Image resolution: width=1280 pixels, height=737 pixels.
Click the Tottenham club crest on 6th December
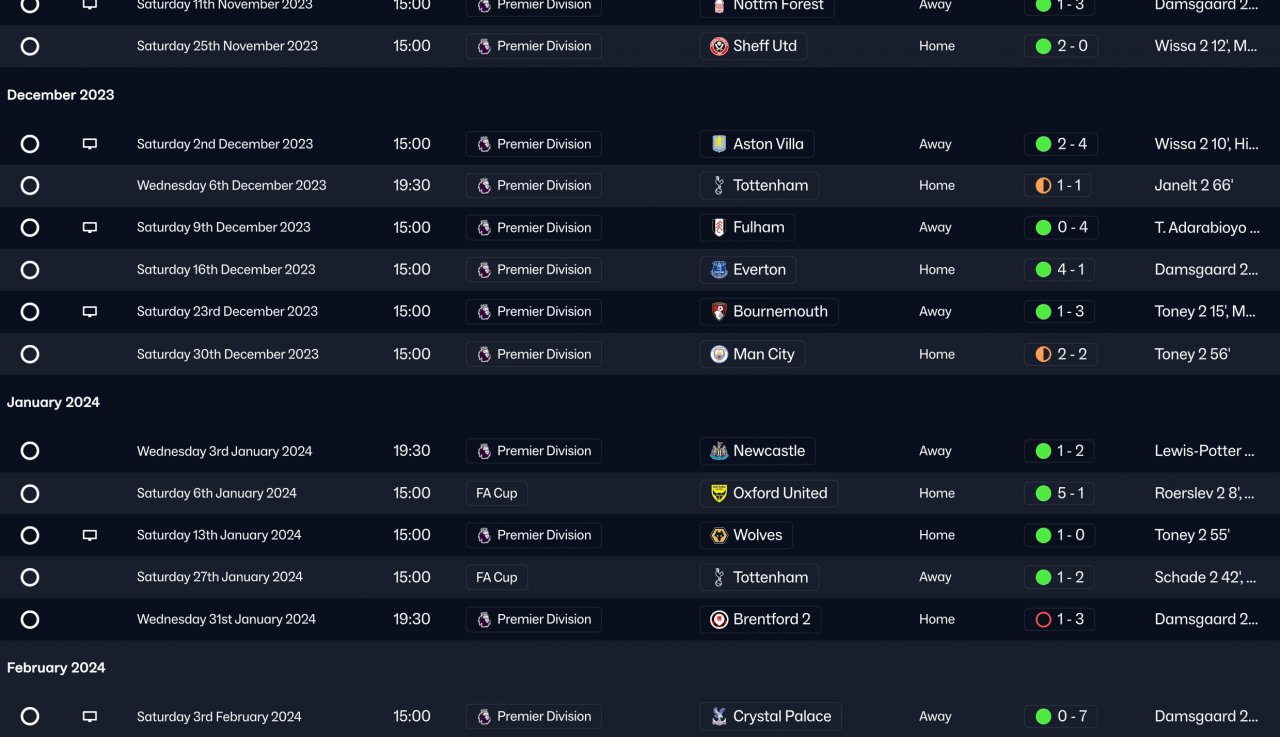(718, 186)
